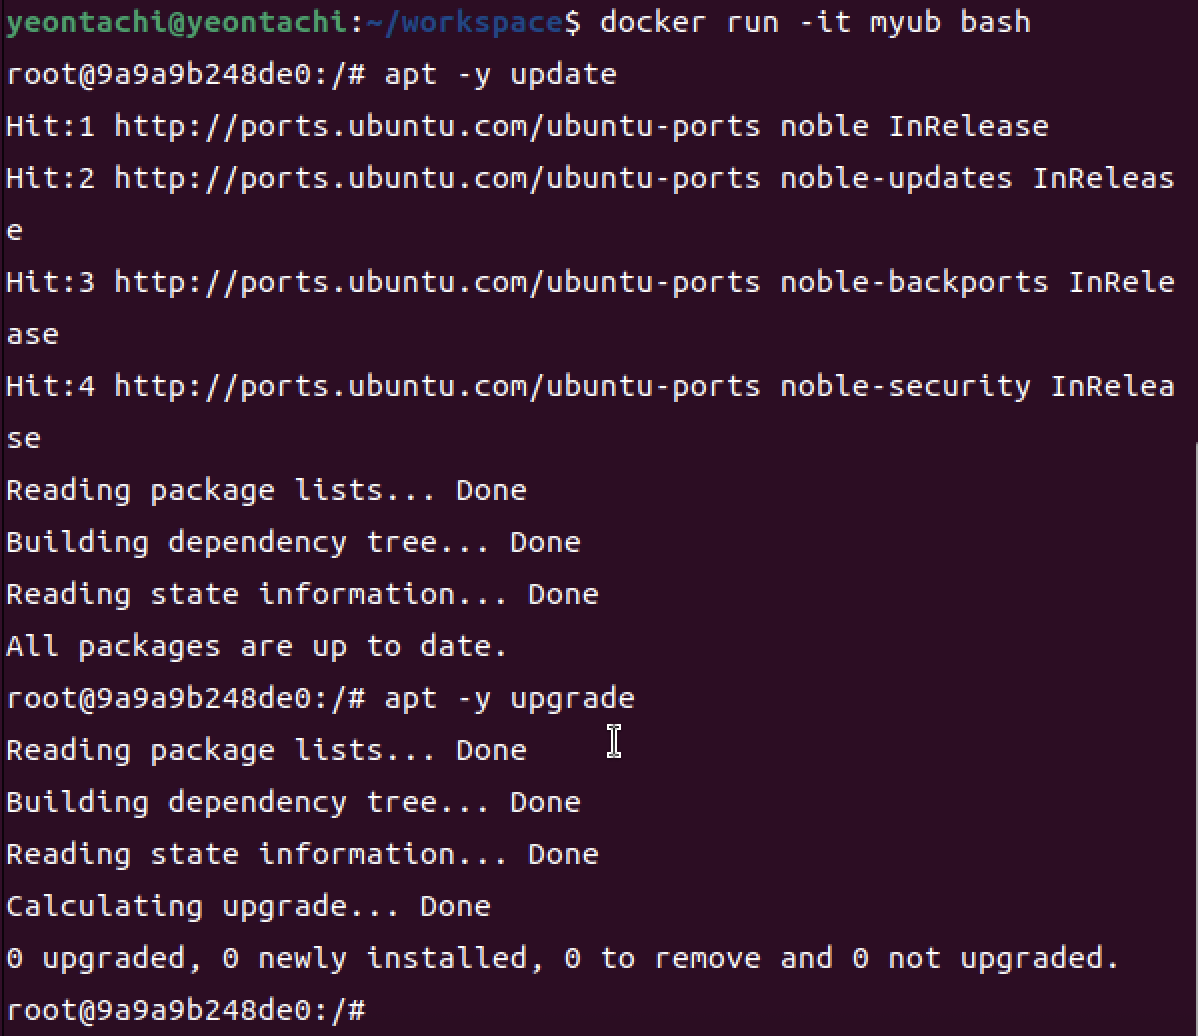Click the last empty root prompt line

[x=186, y=1011]
